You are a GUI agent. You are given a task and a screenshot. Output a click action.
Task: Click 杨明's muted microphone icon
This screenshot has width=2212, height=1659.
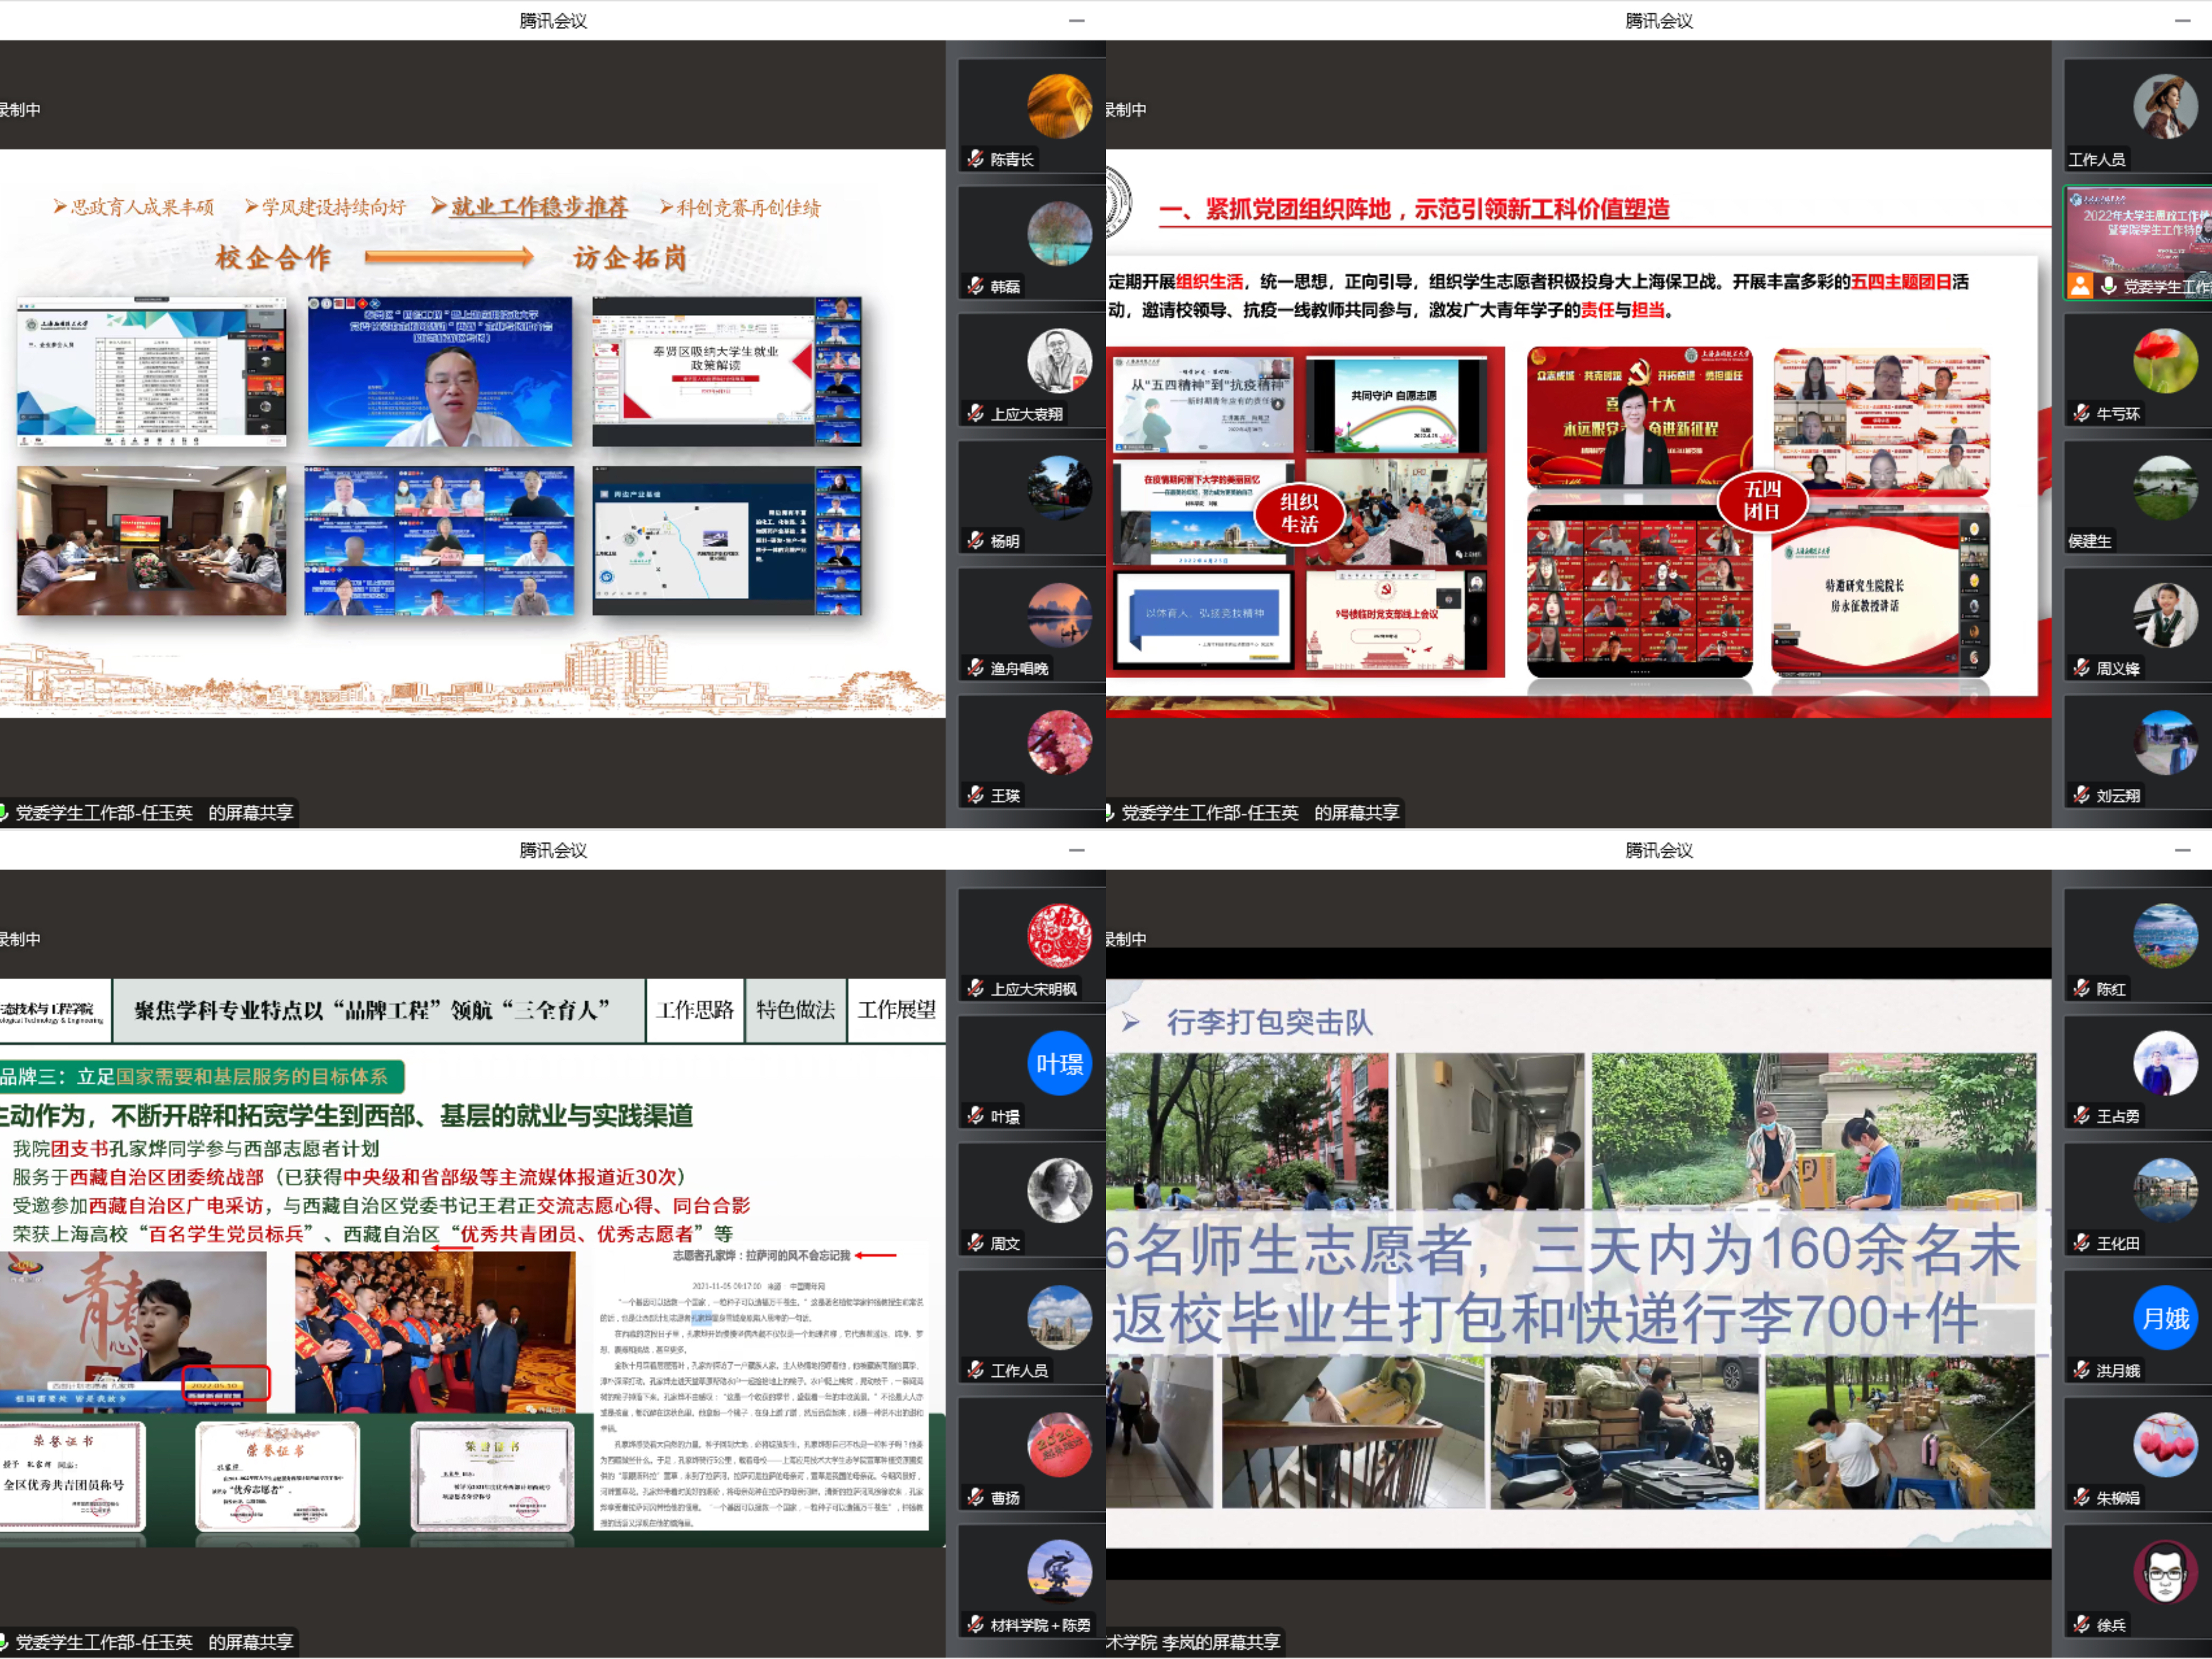pos(975,541)
